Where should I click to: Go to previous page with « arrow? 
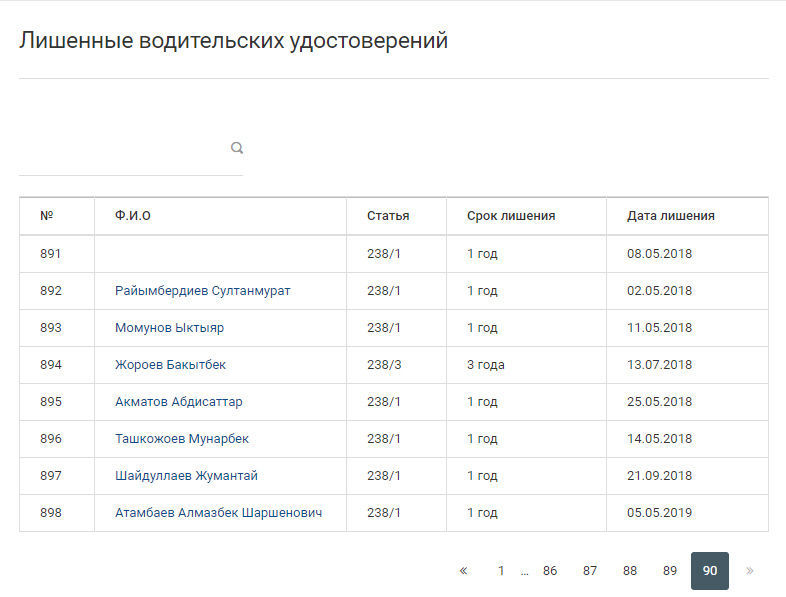pos(463,571)
